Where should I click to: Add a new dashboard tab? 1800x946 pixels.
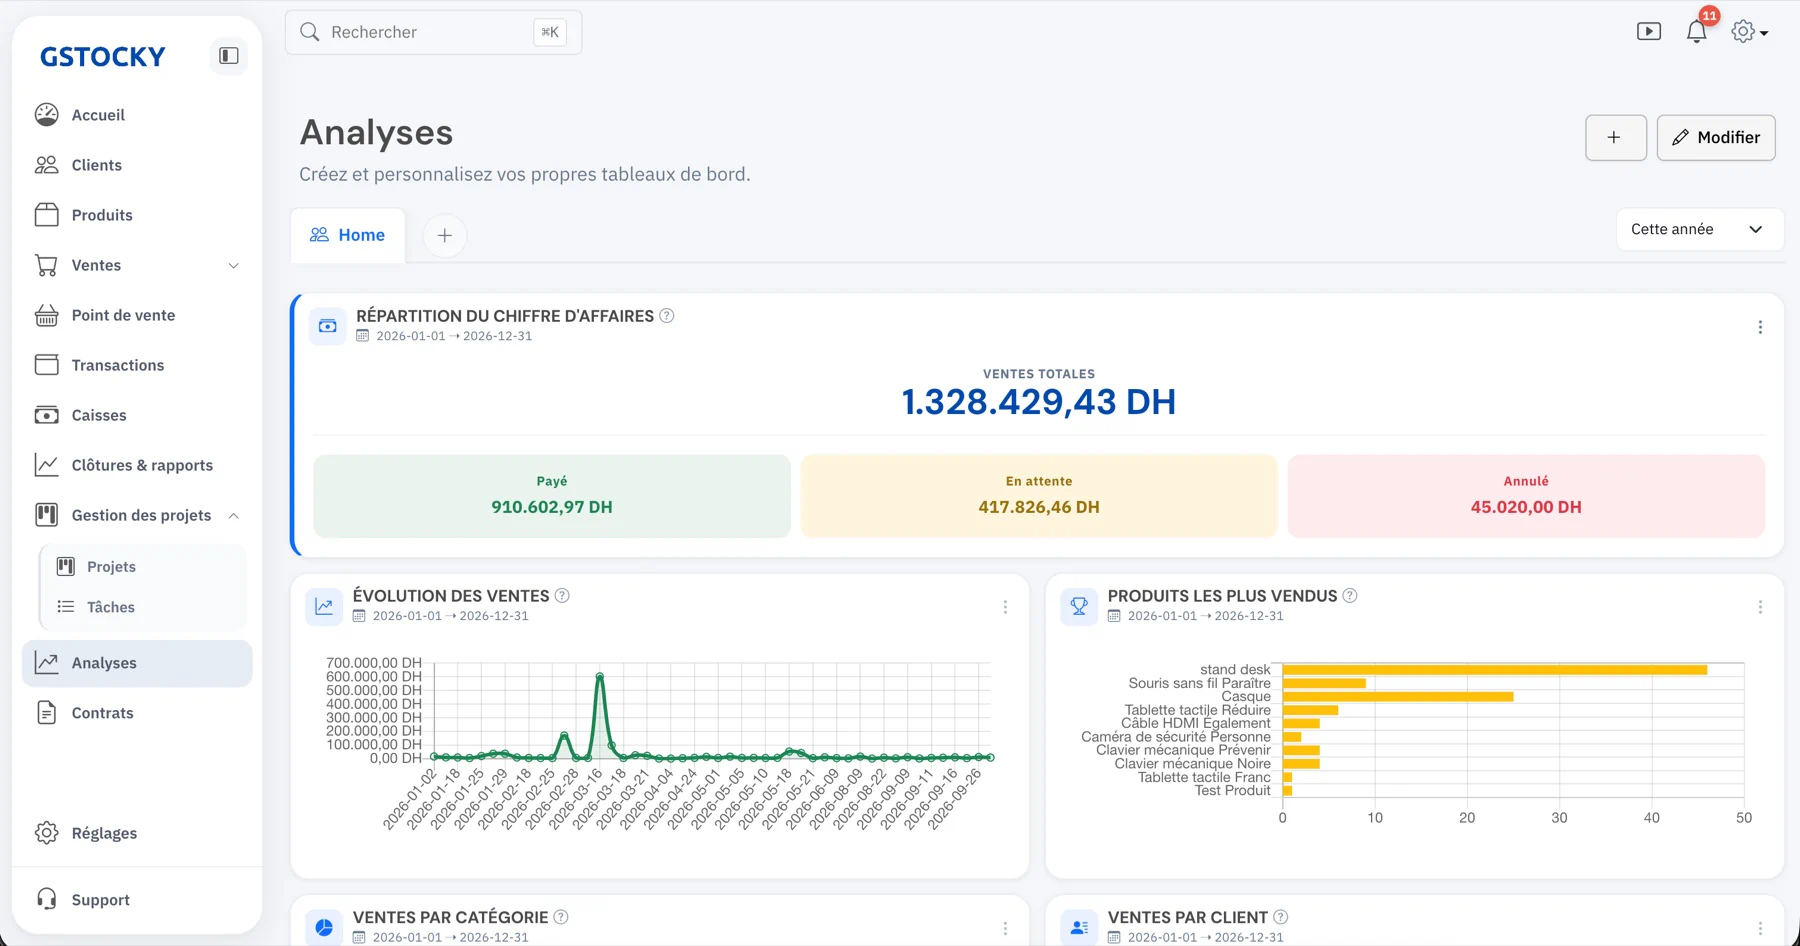pyautogui.click(x=445, y=235)
